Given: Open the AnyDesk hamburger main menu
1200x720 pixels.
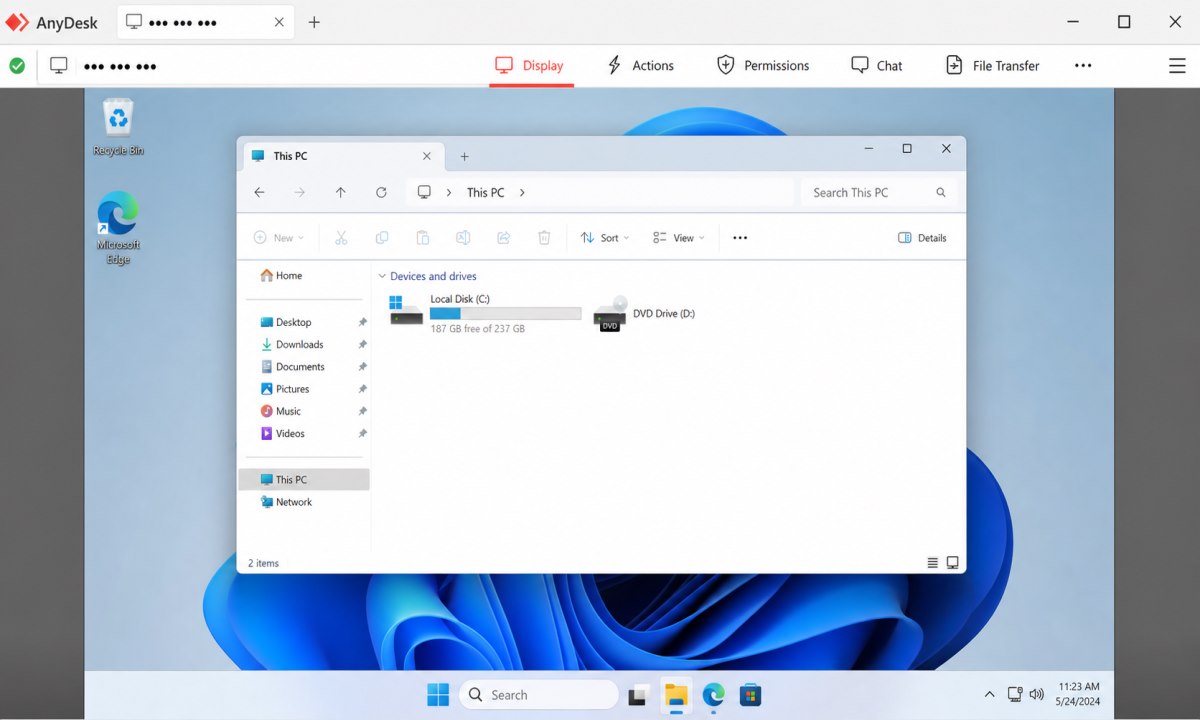Looking at the screenshot, I should [1177, 66].
